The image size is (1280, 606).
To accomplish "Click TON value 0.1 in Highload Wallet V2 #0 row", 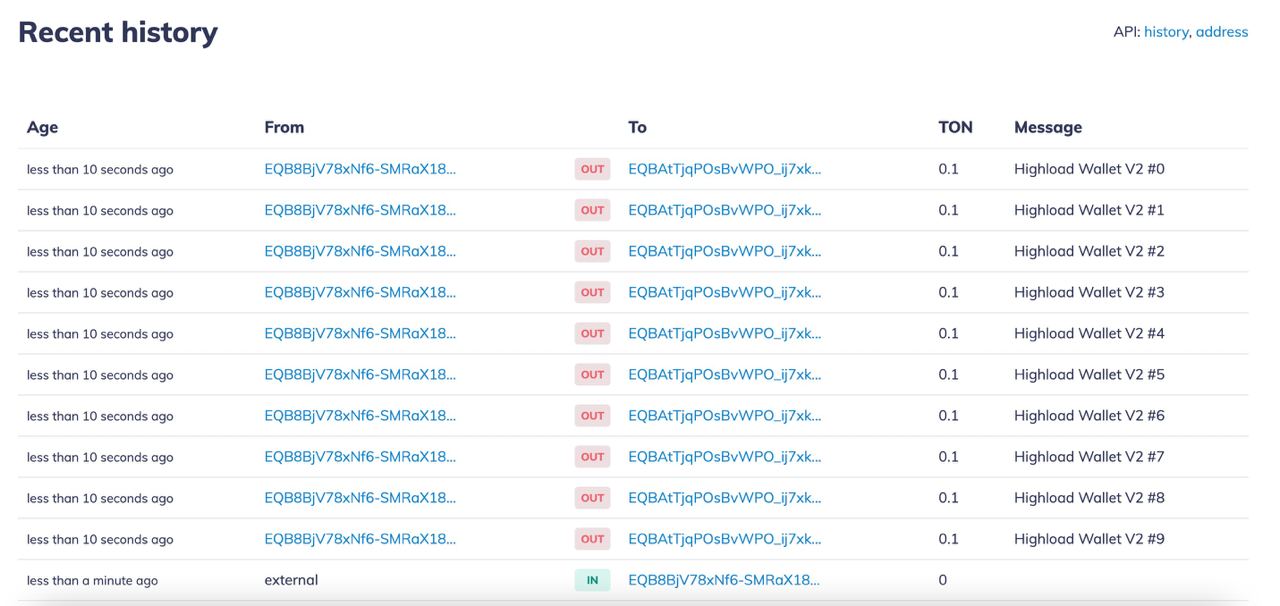I will (x=948, y=169).
